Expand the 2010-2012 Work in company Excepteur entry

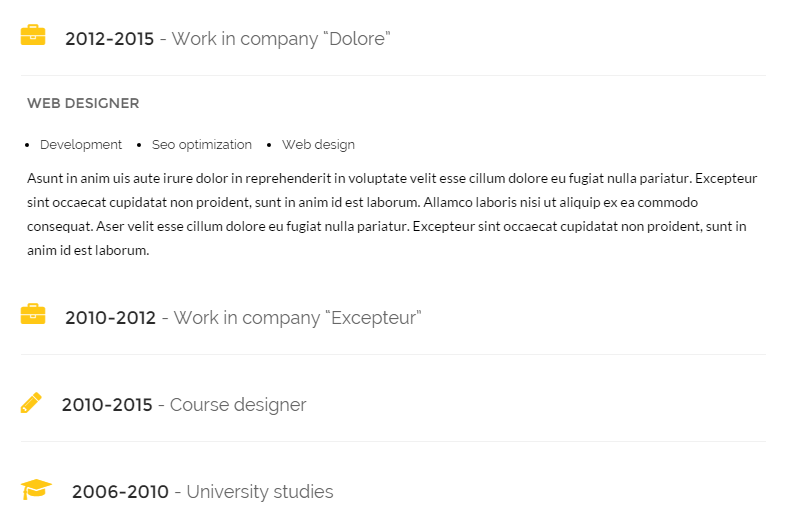393,317
